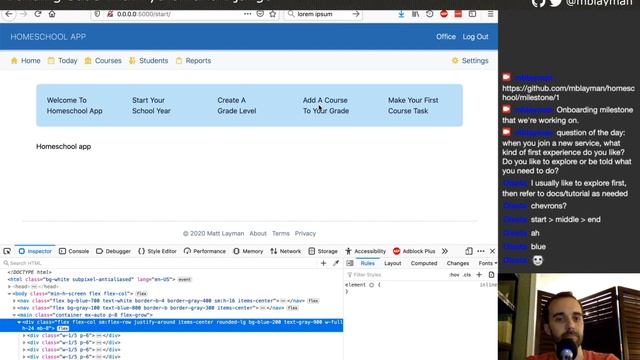The height and width of the screenshot is (360, 640).
Task: Open the browser home page icon
Action: 52,14
